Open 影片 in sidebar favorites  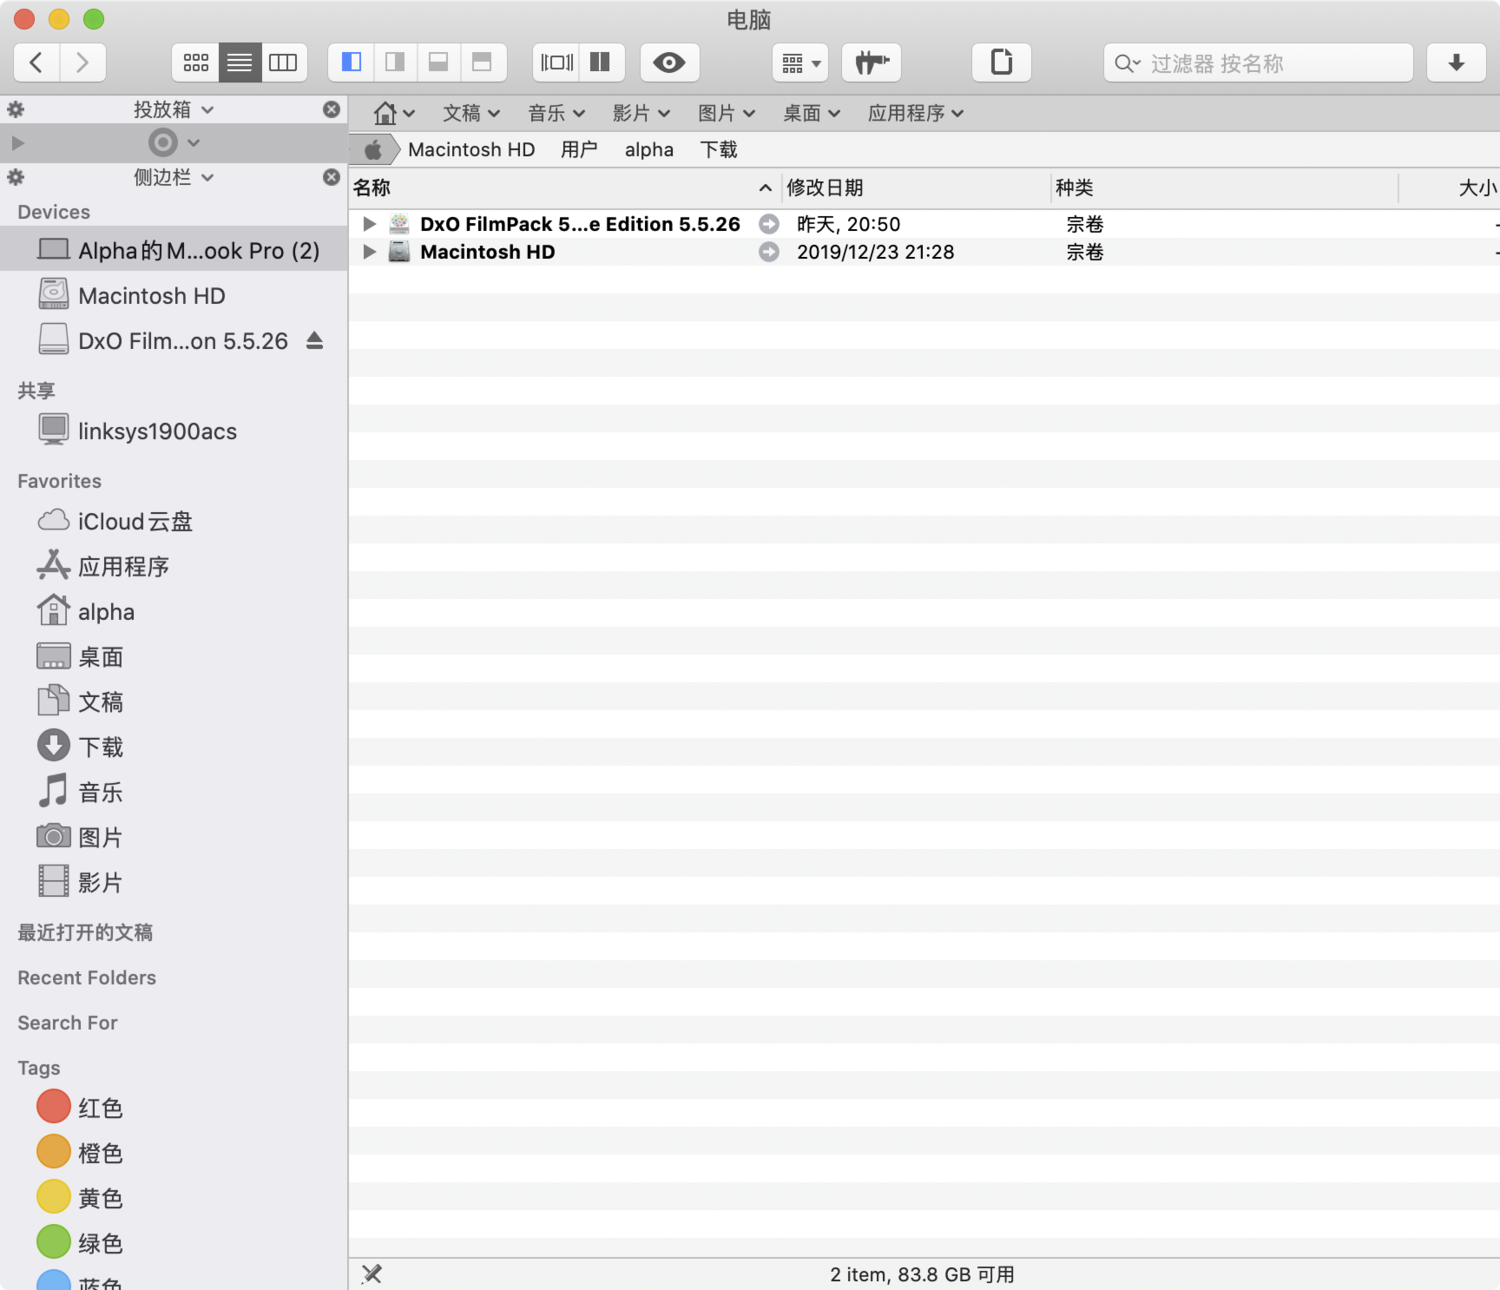pyautogui.click(x=174, y=883)
